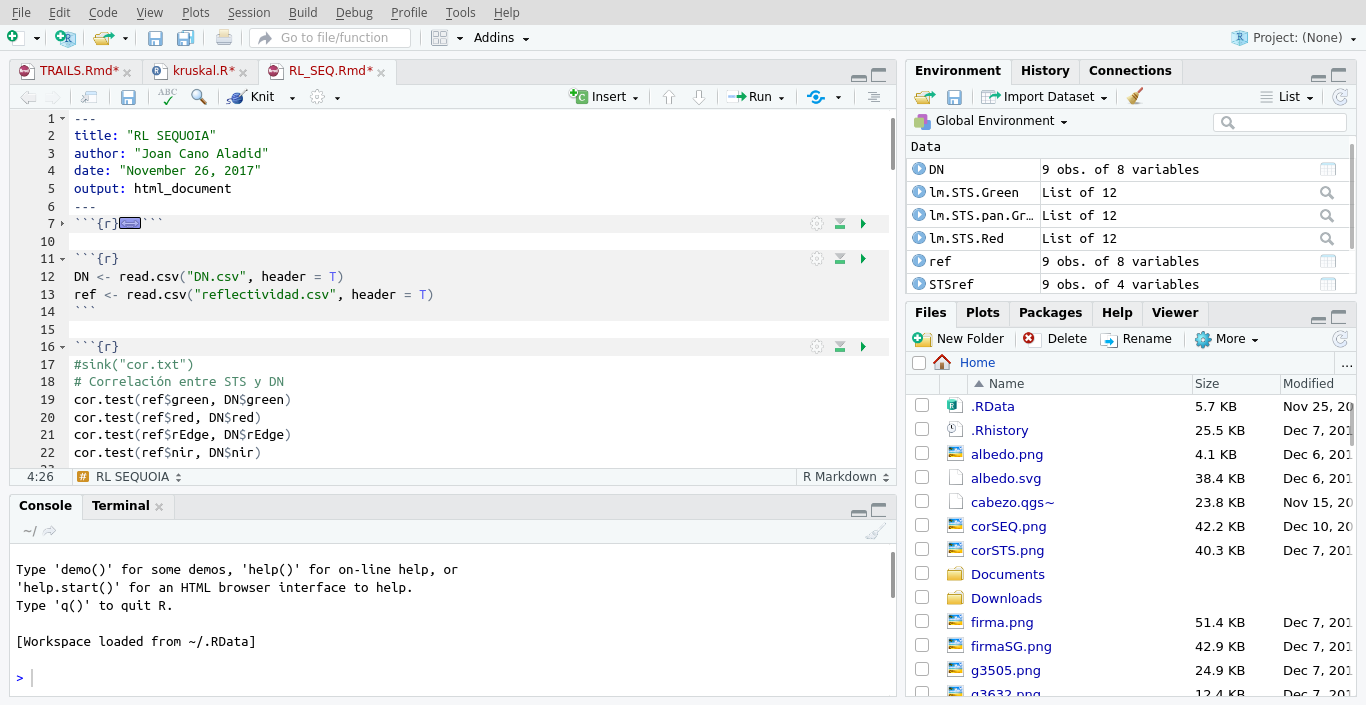Select cabezo.qgs~ with its checkbox
This screenshot has width=1366, height=705.
coord(922,502)
